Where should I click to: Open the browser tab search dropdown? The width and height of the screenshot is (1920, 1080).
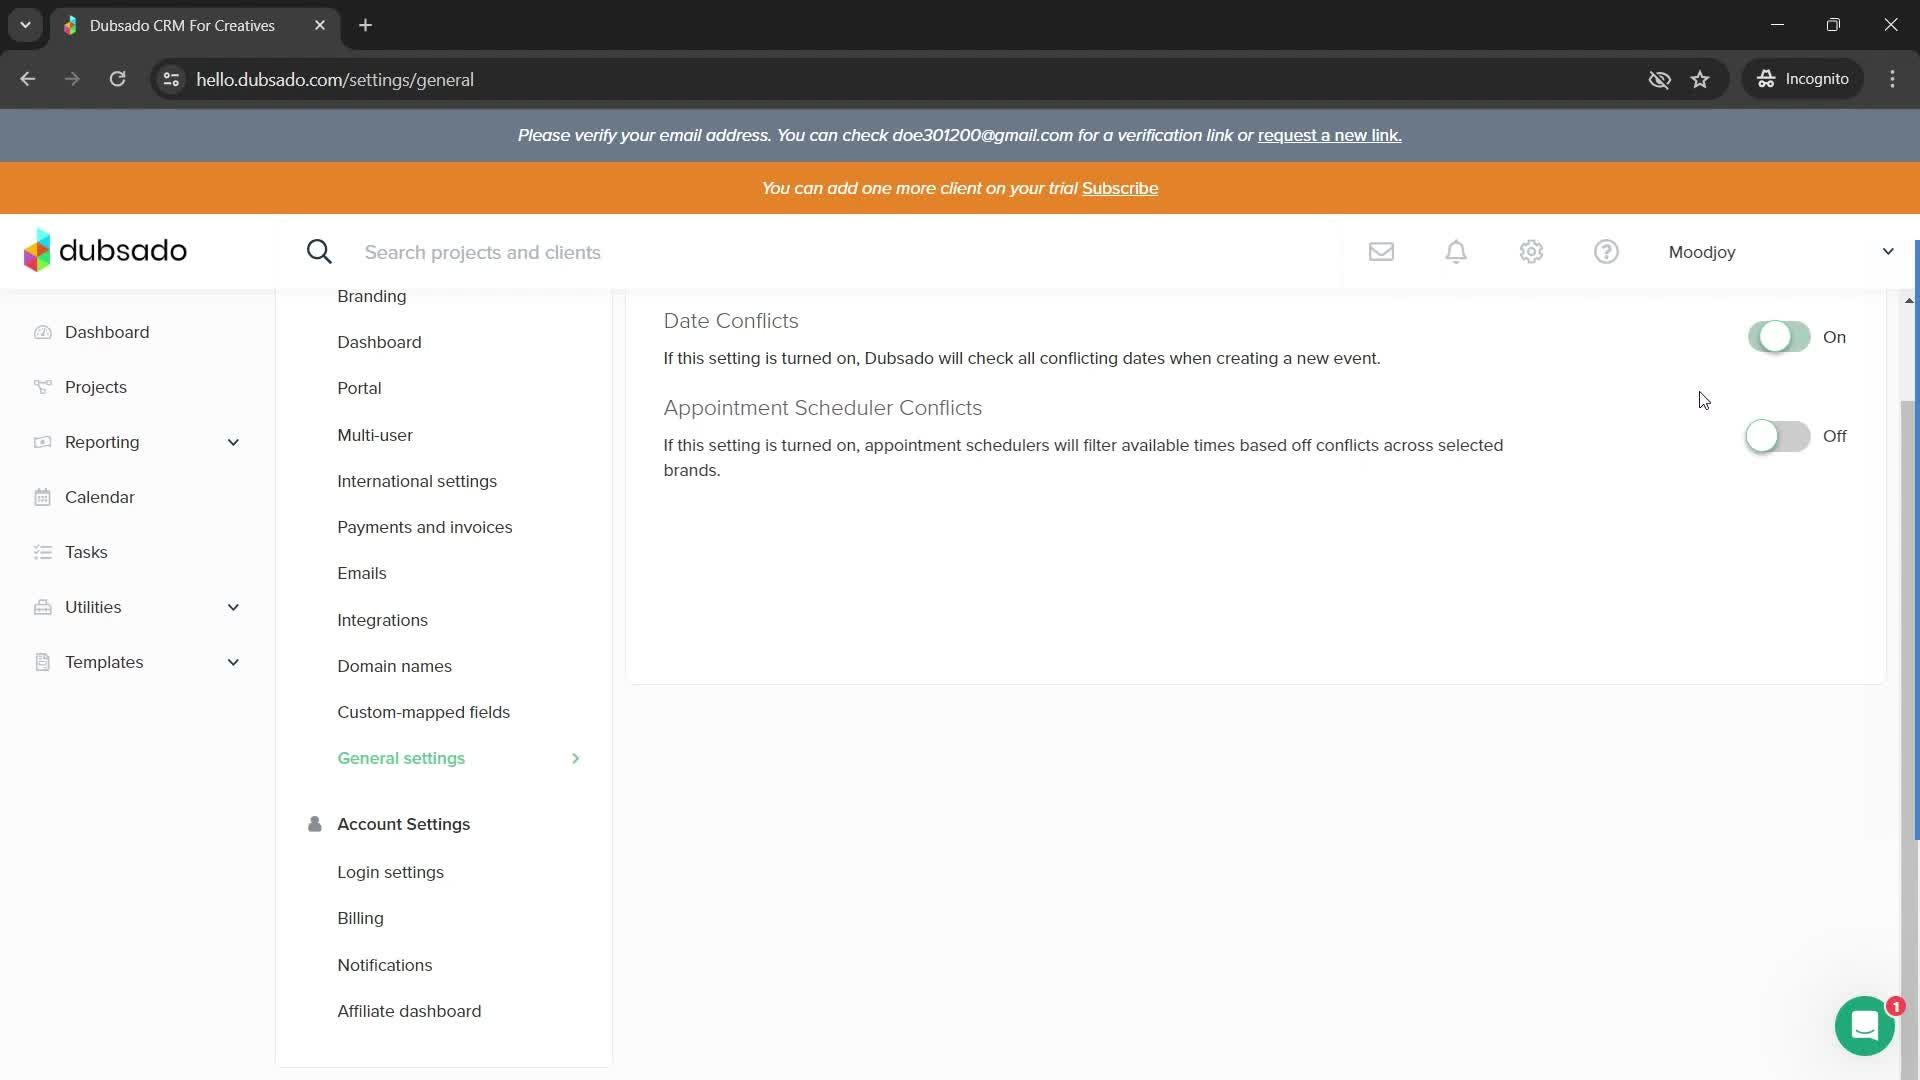[x=25, y=25]
